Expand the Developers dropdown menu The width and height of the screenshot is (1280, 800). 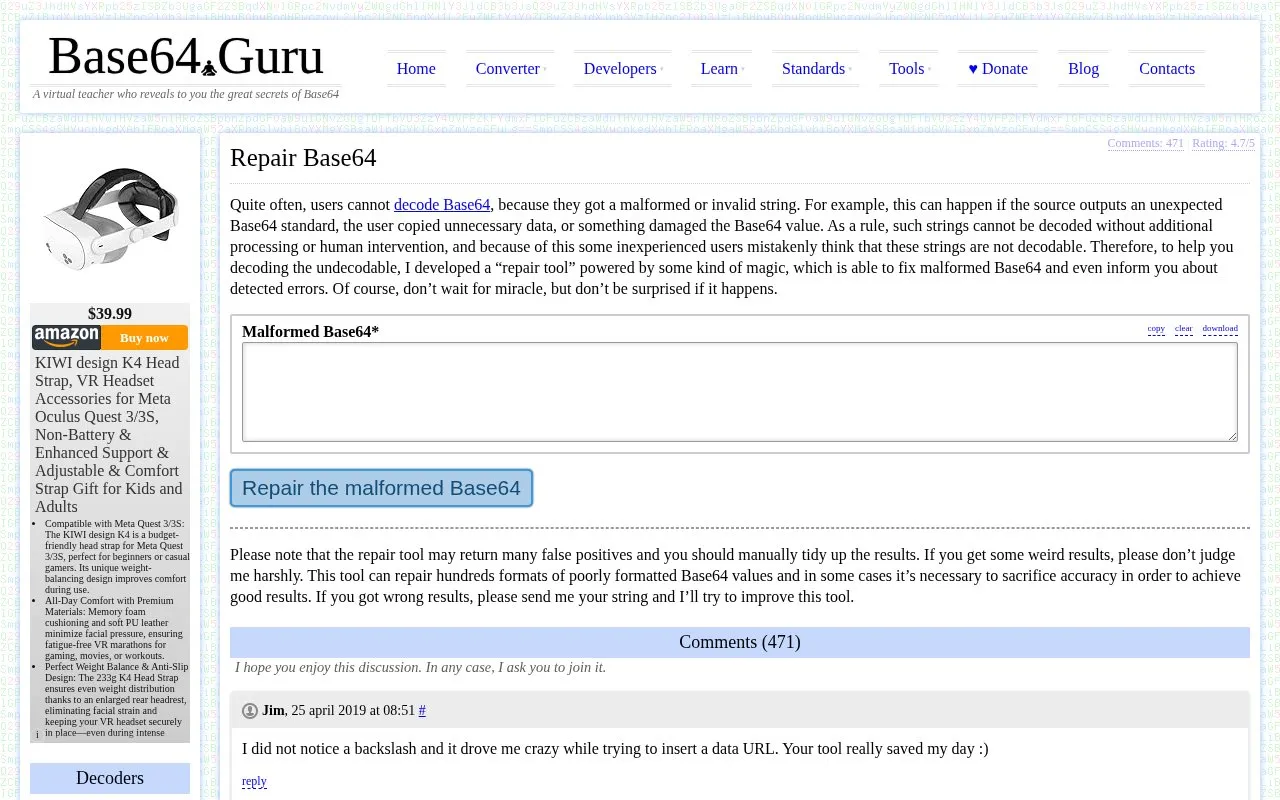tap(623, 69)
